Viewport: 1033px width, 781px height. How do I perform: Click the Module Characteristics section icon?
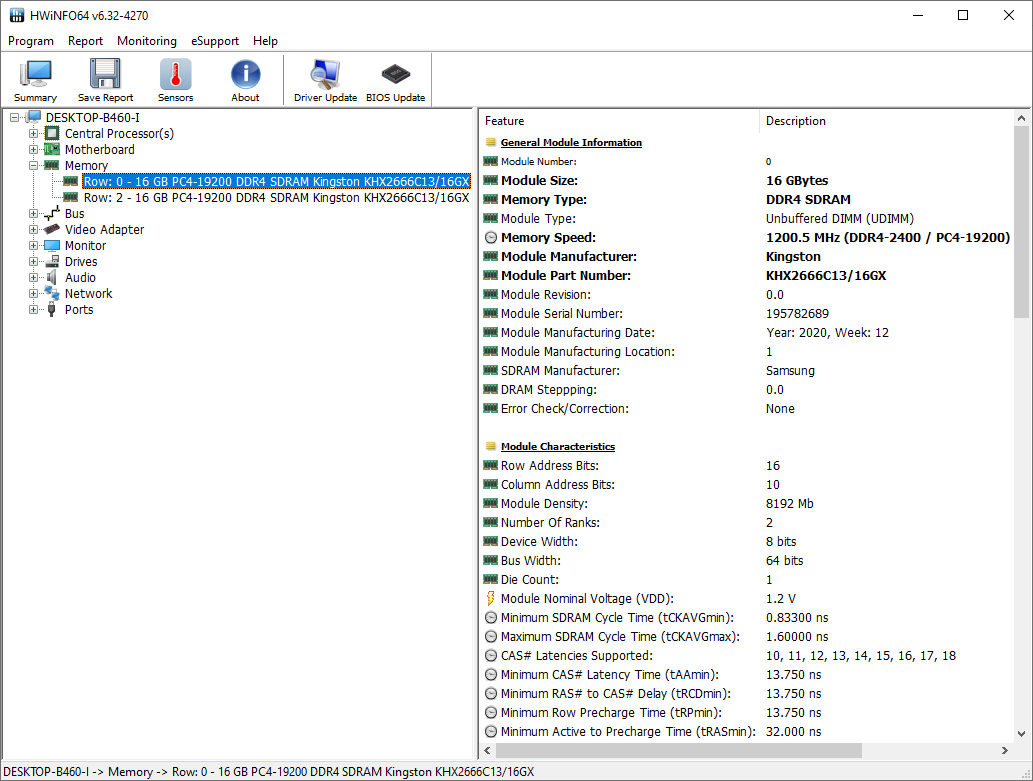pyautogui.click(x=491, y=446)
